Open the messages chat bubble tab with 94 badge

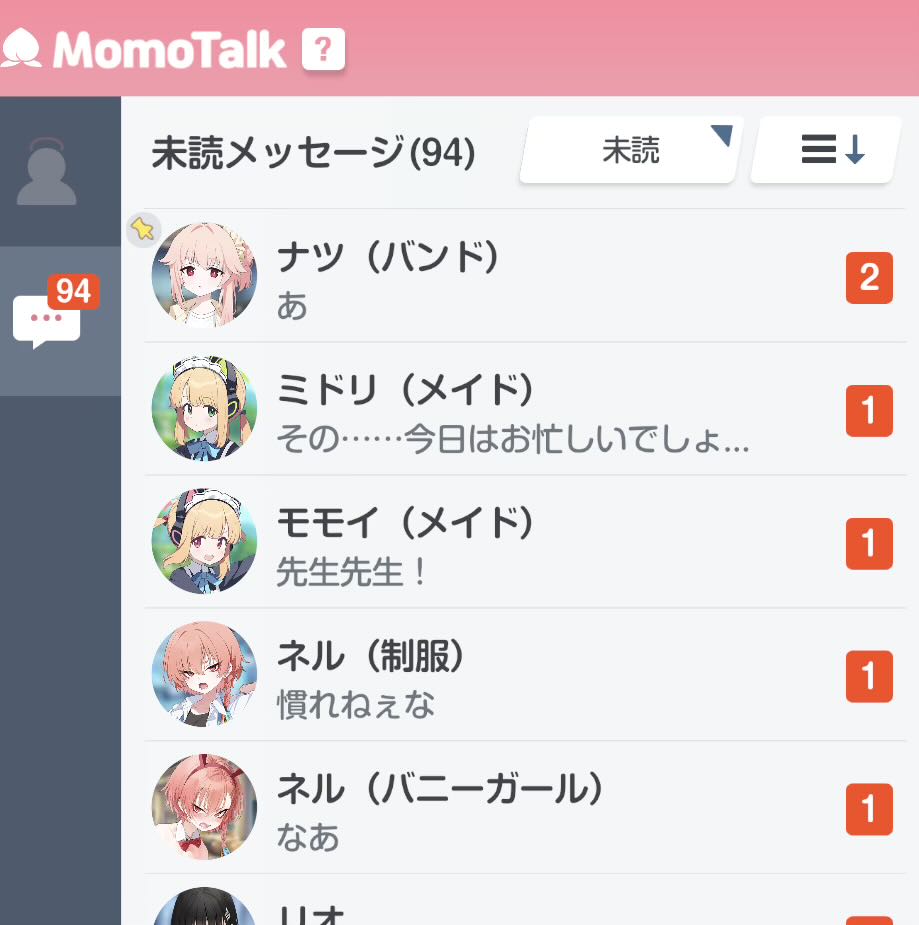[x=60, y=321]
